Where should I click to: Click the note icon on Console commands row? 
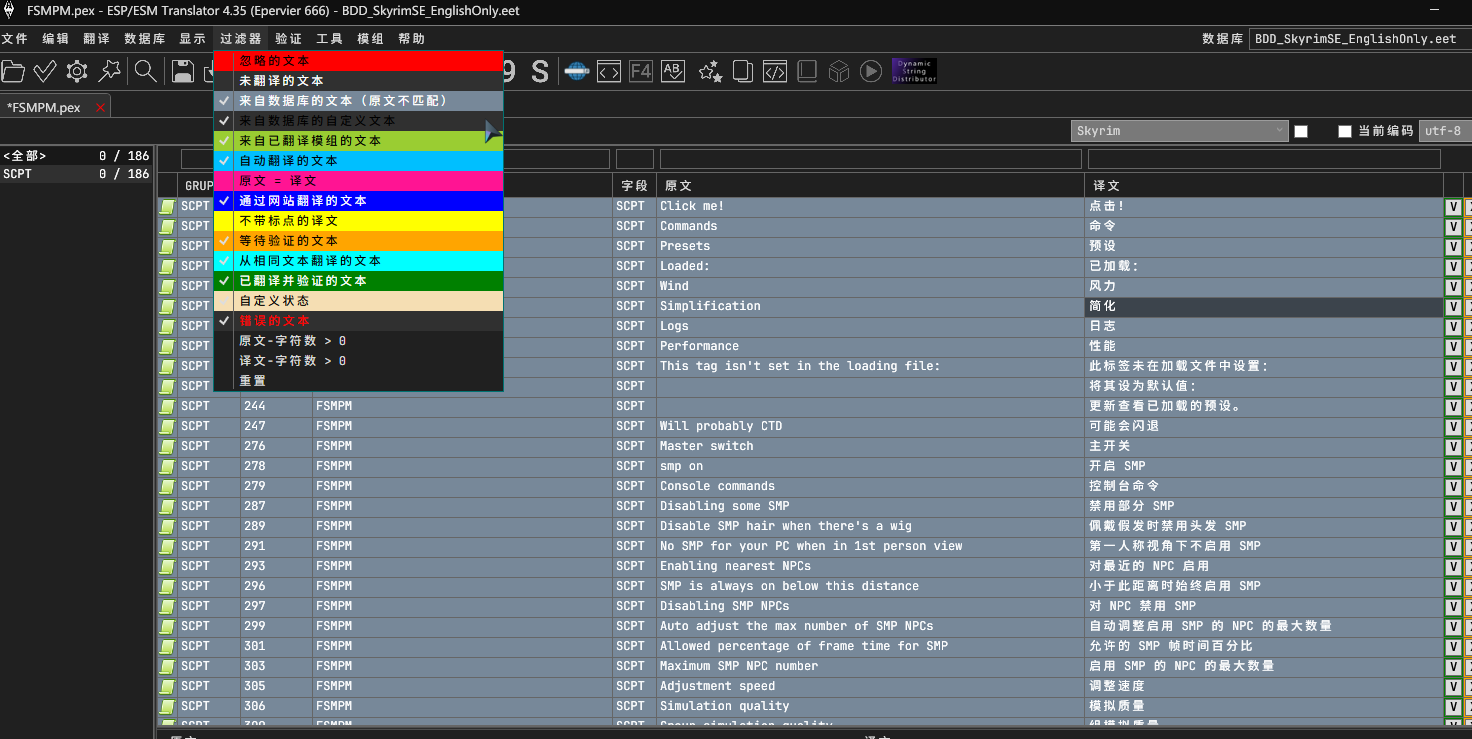click(167, 486)
